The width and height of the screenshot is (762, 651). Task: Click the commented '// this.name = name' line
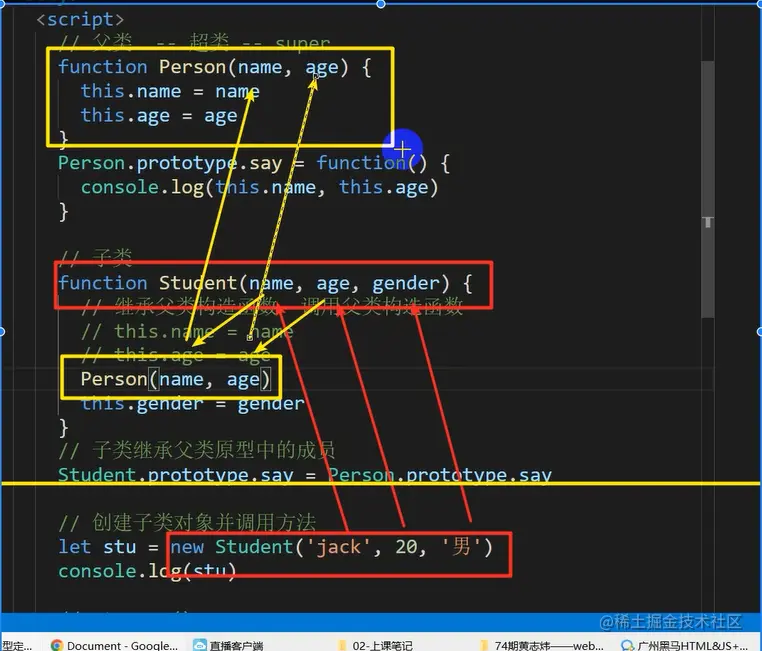point(187,331)
